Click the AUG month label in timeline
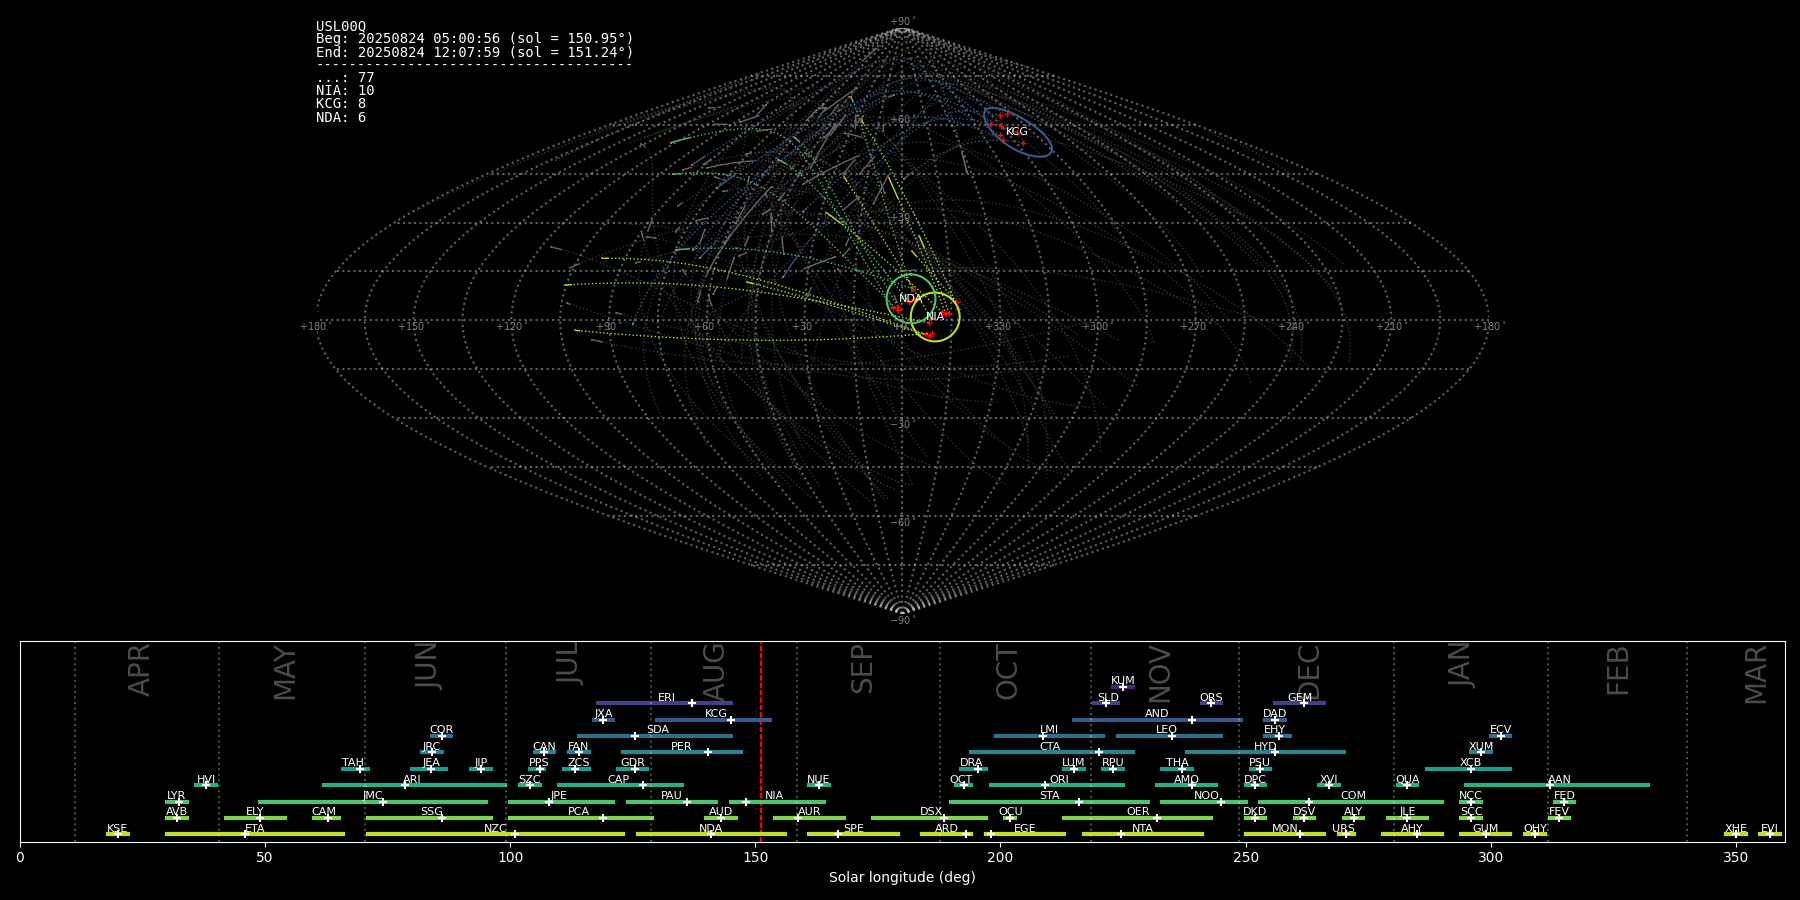The image size is (1800, 900). (x=714, y=673)
